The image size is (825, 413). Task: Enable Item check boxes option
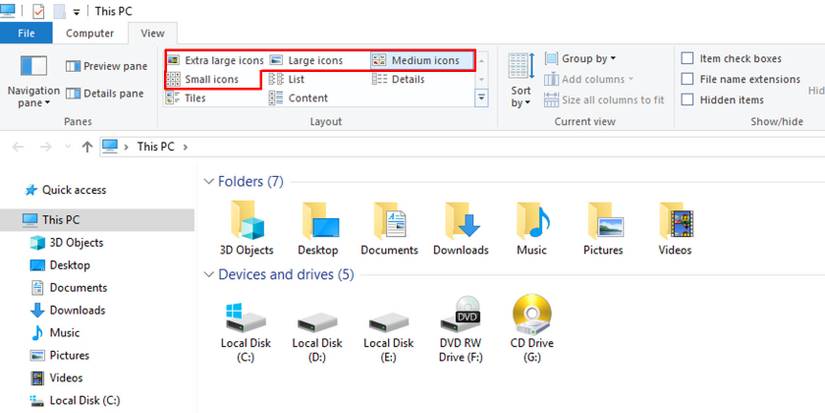click(687, 58)
